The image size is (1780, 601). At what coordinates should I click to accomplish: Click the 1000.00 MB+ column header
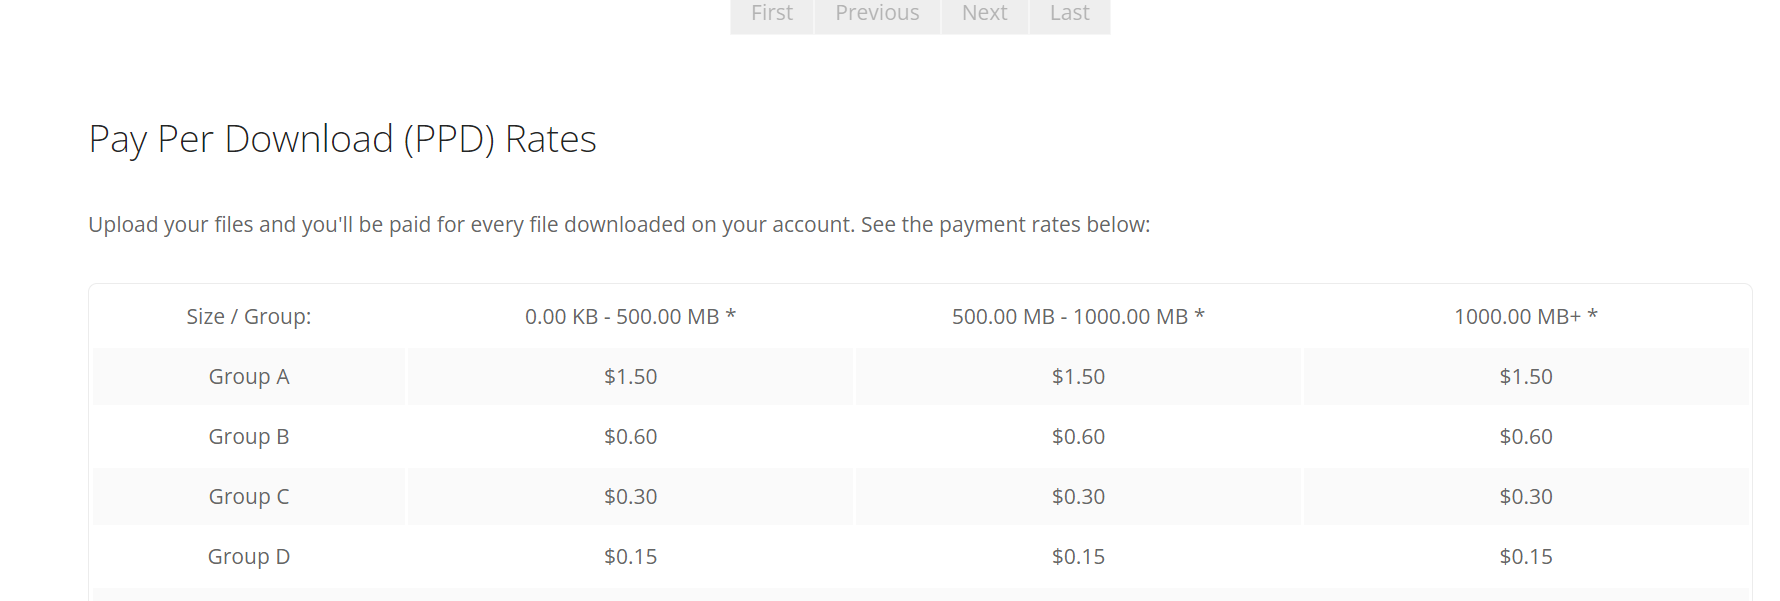point(1525,317)
